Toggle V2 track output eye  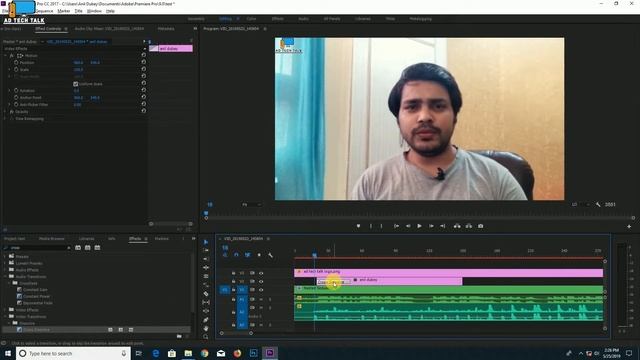(261, 281)
